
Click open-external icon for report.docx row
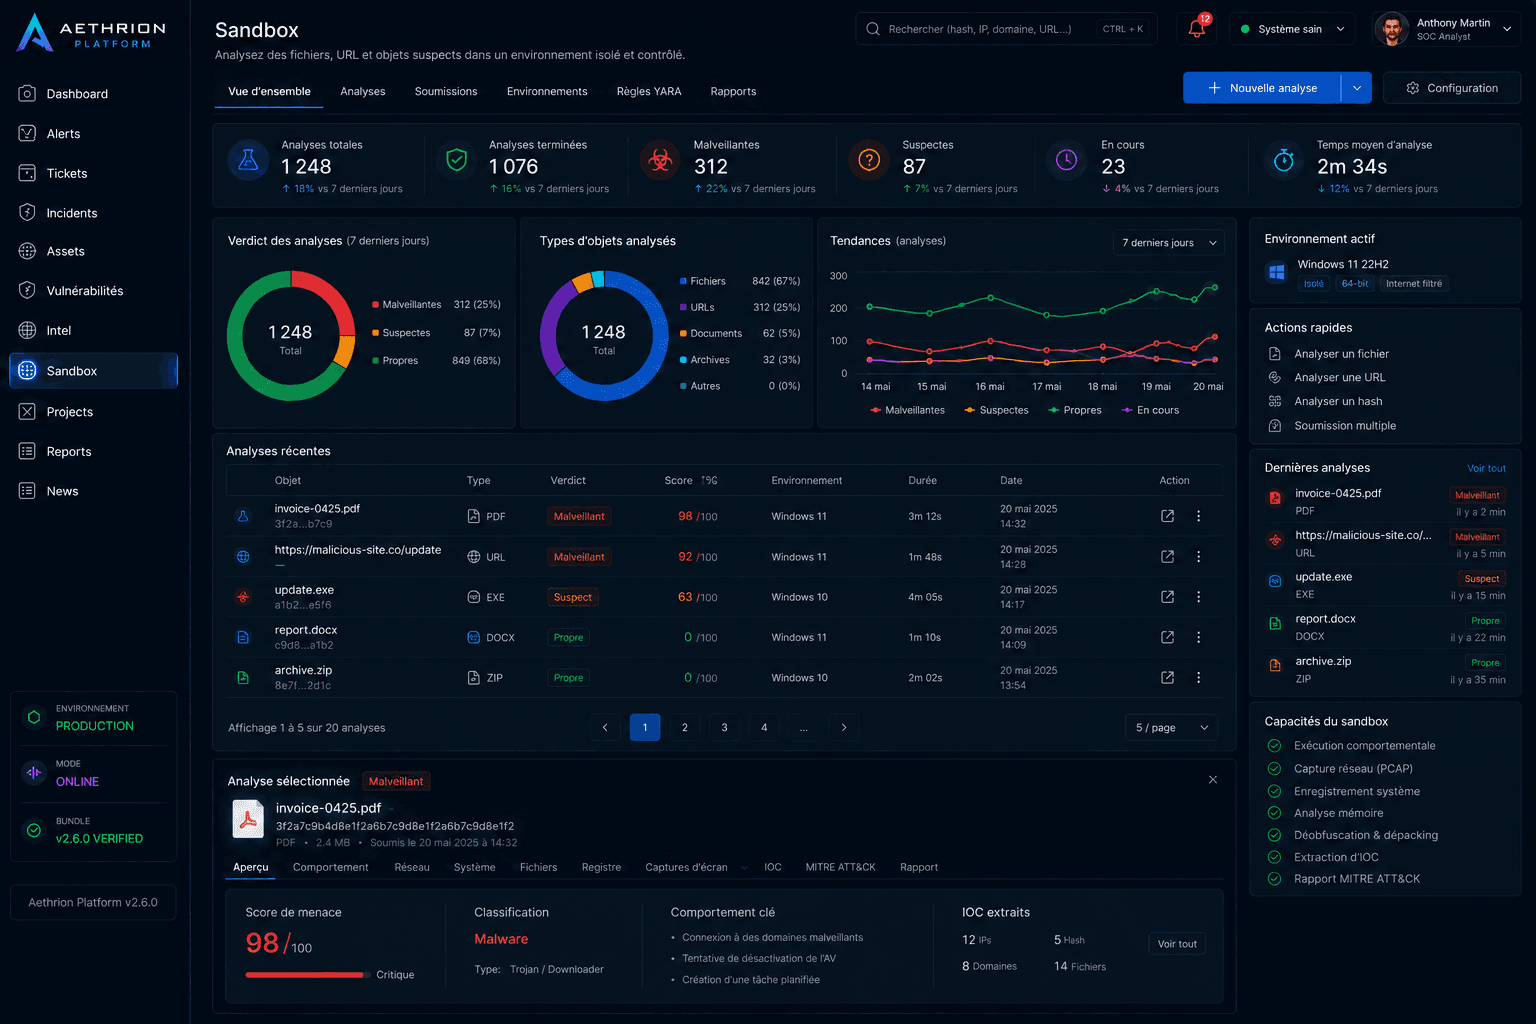pyautogui.click(x=1167, y=637)
